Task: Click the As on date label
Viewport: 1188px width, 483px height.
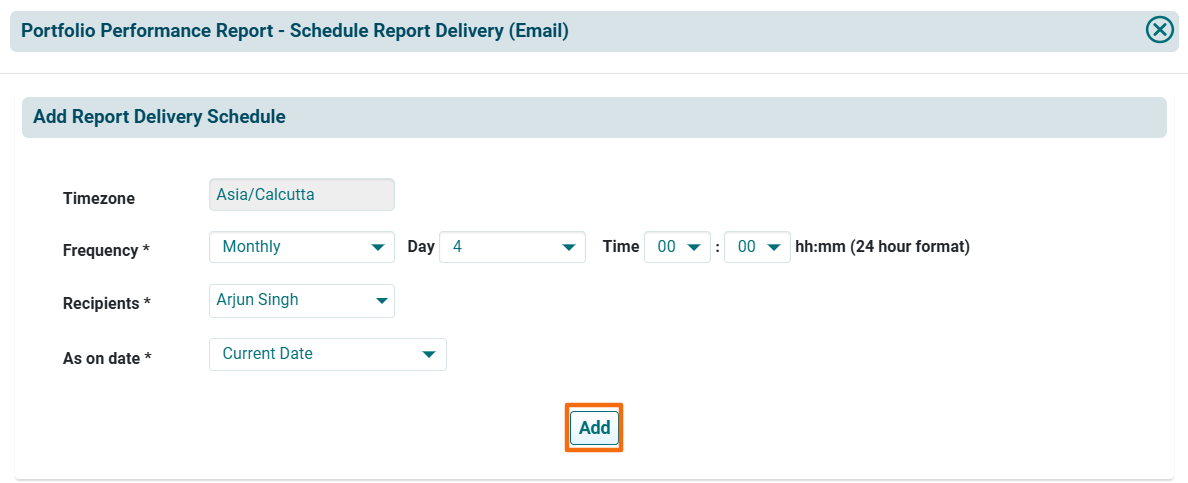Action: tap(107, 358)
